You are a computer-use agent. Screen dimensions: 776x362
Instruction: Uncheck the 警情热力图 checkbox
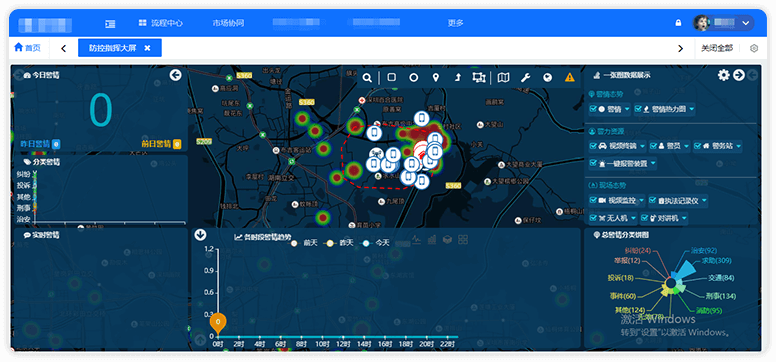(x=638, y=109)
